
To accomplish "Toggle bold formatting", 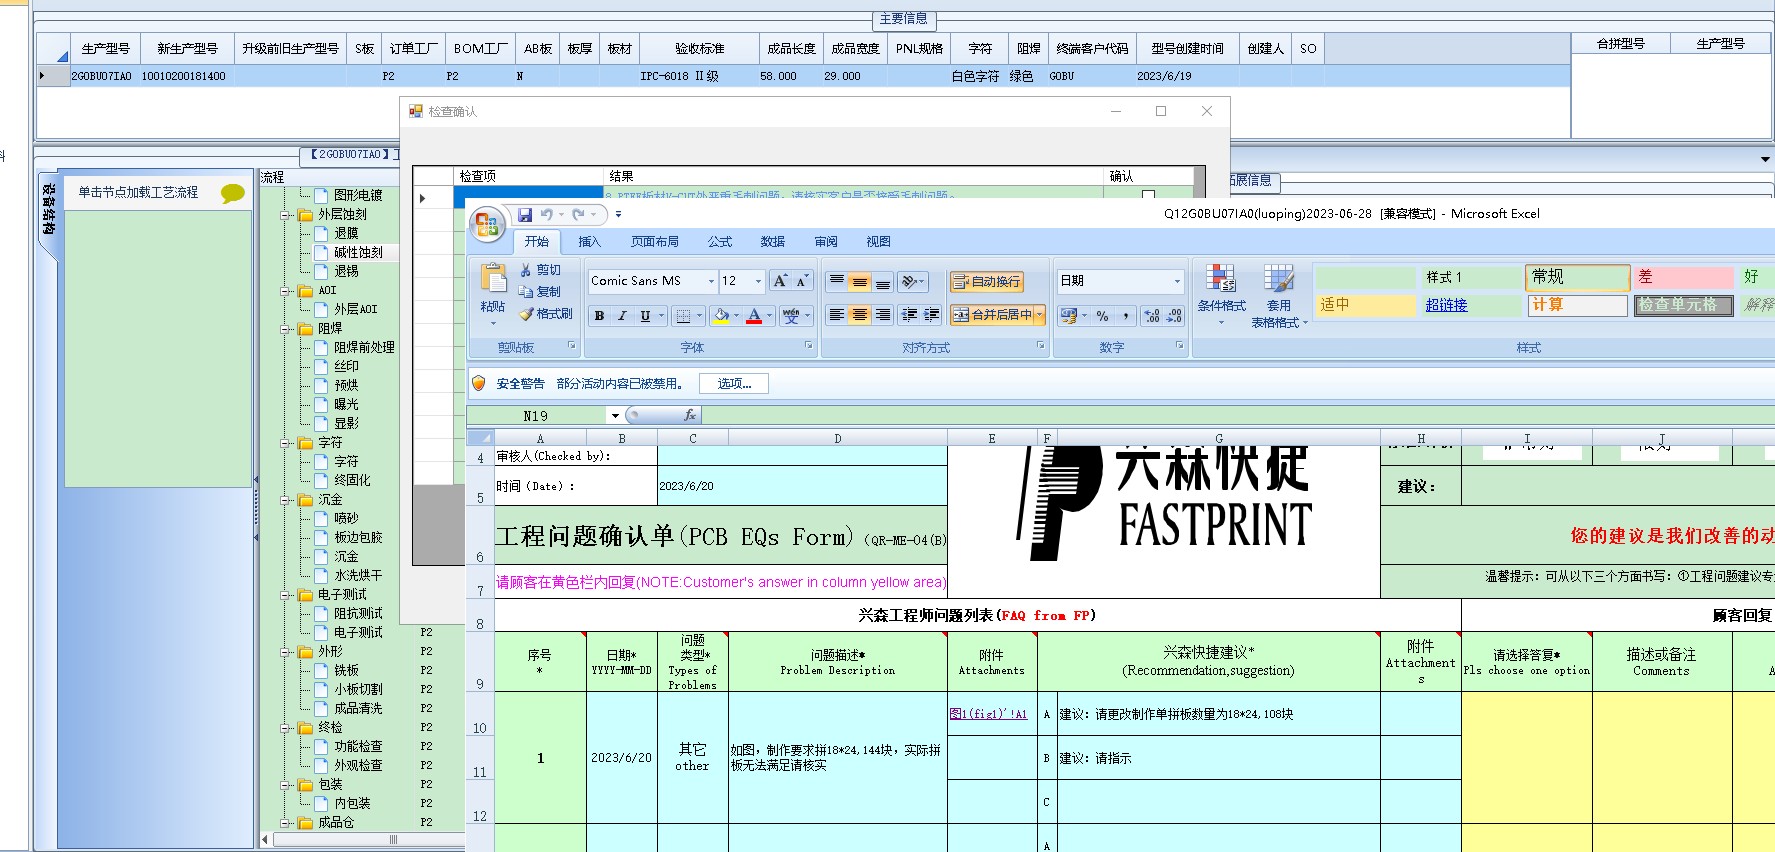I will 599,316.
